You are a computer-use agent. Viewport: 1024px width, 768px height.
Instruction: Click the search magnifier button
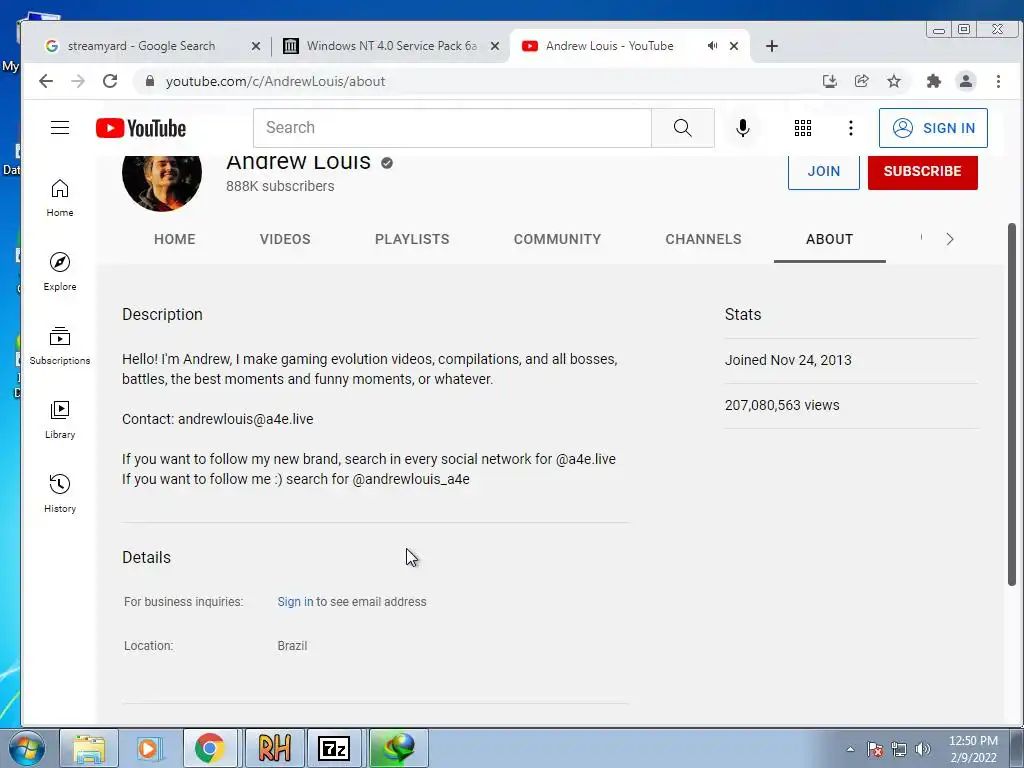682,127
